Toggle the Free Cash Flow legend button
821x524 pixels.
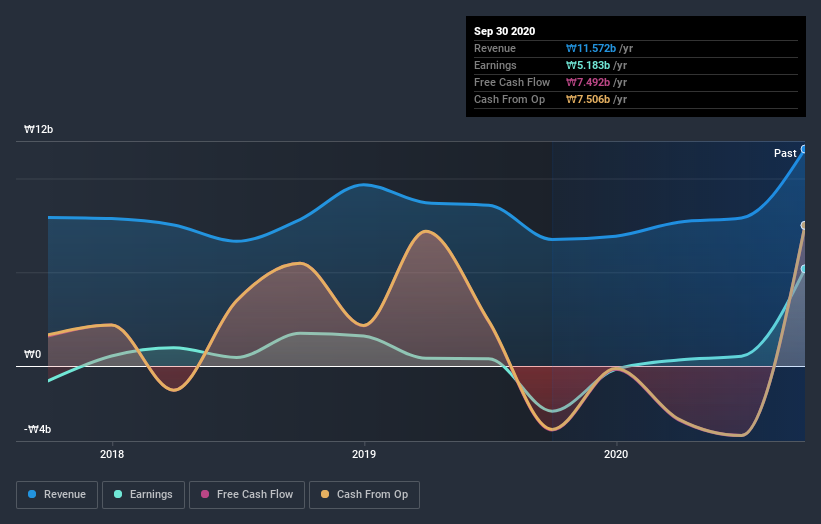point(247,495)
